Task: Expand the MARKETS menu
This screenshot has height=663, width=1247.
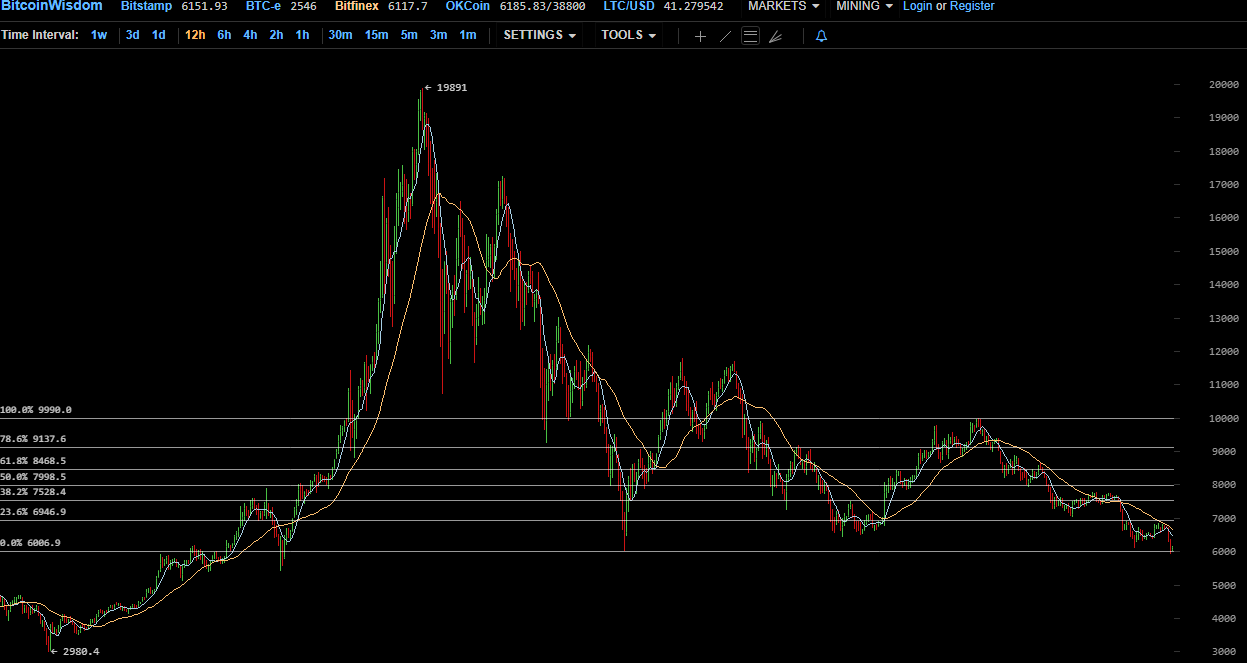Action: (x=783, y=6)
